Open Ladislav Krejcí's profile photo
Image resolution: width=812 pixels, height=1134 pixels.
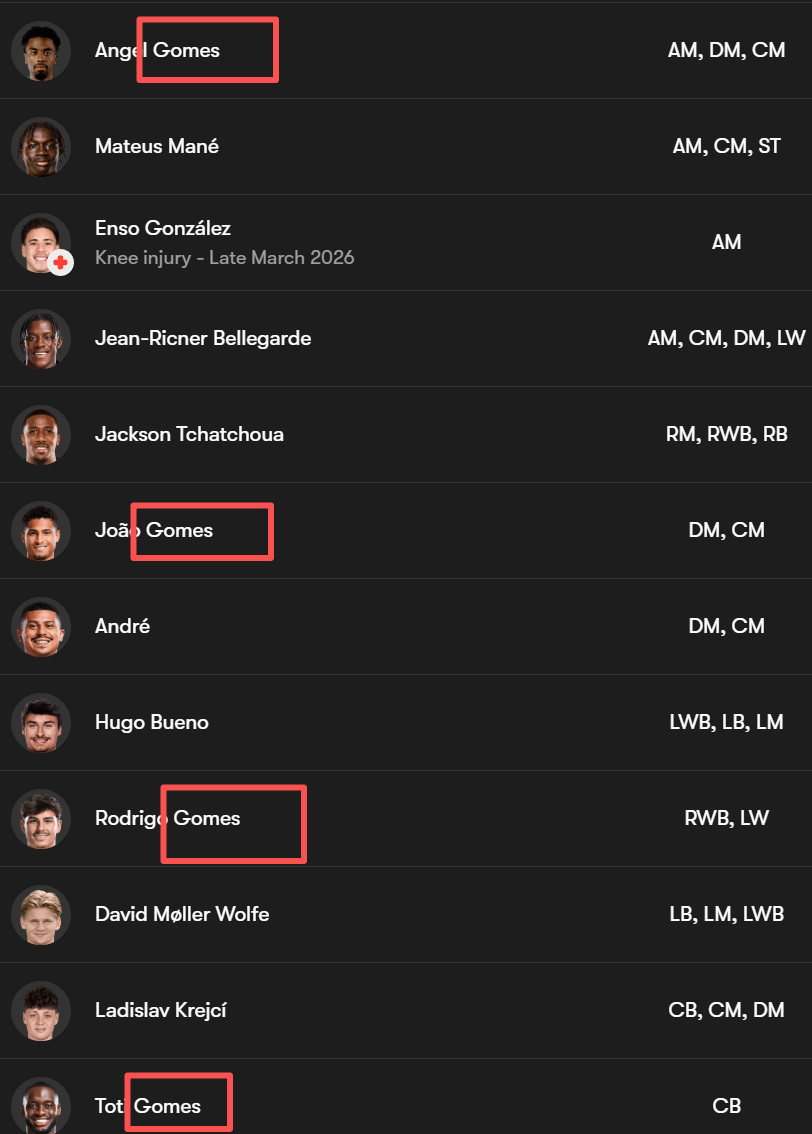pyautogui.click(x=41, y=1010)
